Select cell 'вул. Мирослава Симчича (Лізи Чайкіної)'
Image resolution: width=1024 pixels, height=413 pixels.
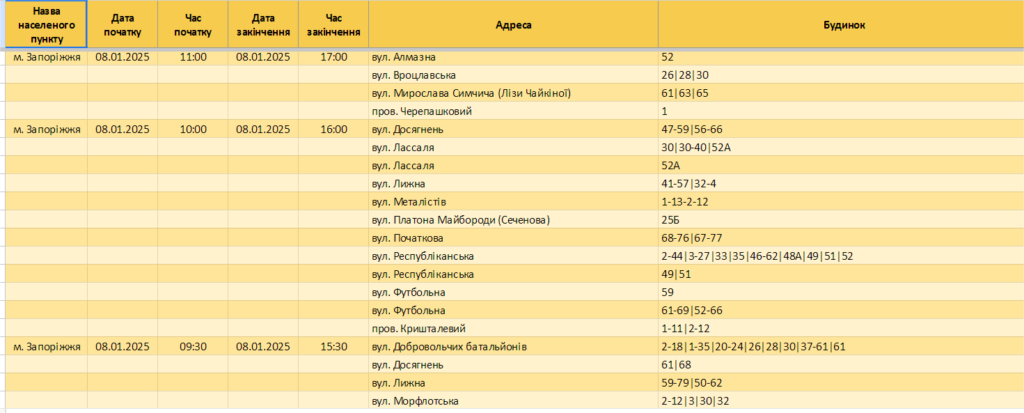click(513, 93)
